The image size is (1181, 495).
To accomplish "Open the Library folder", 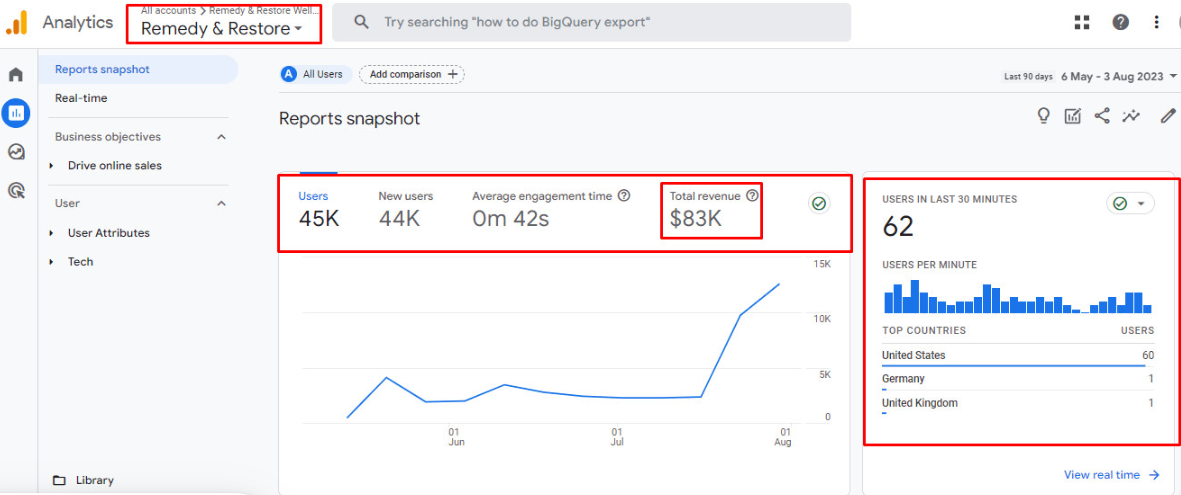I will click(x=83, y=480).
